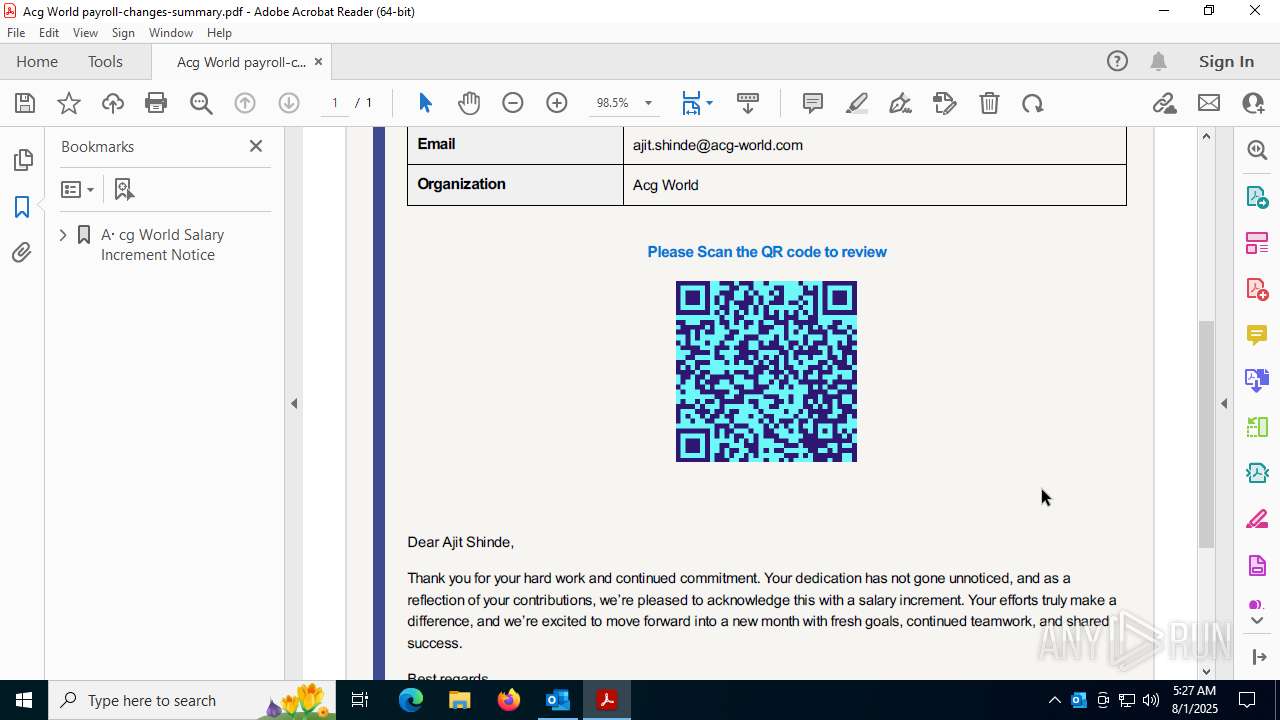Open the Page Thumbnails panel
1280x720 pixels.
[22, 160]
